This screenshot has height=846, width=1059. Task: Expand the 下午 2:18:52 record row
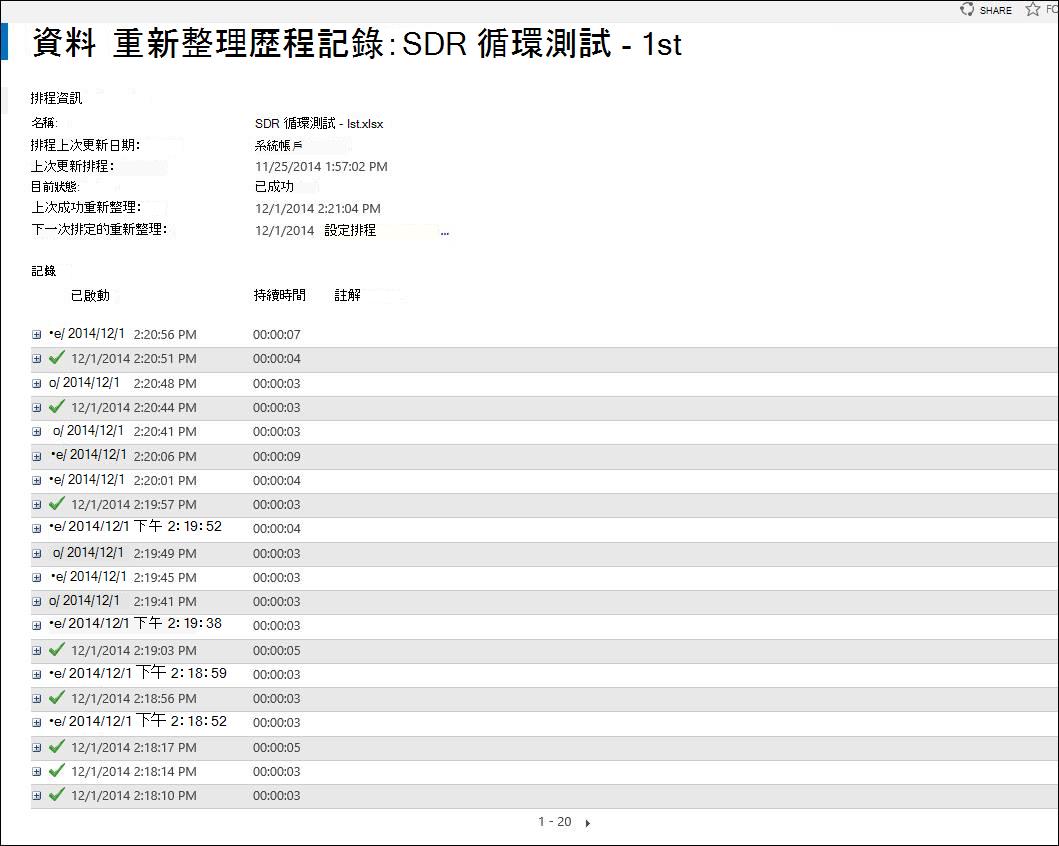(36, 722)
